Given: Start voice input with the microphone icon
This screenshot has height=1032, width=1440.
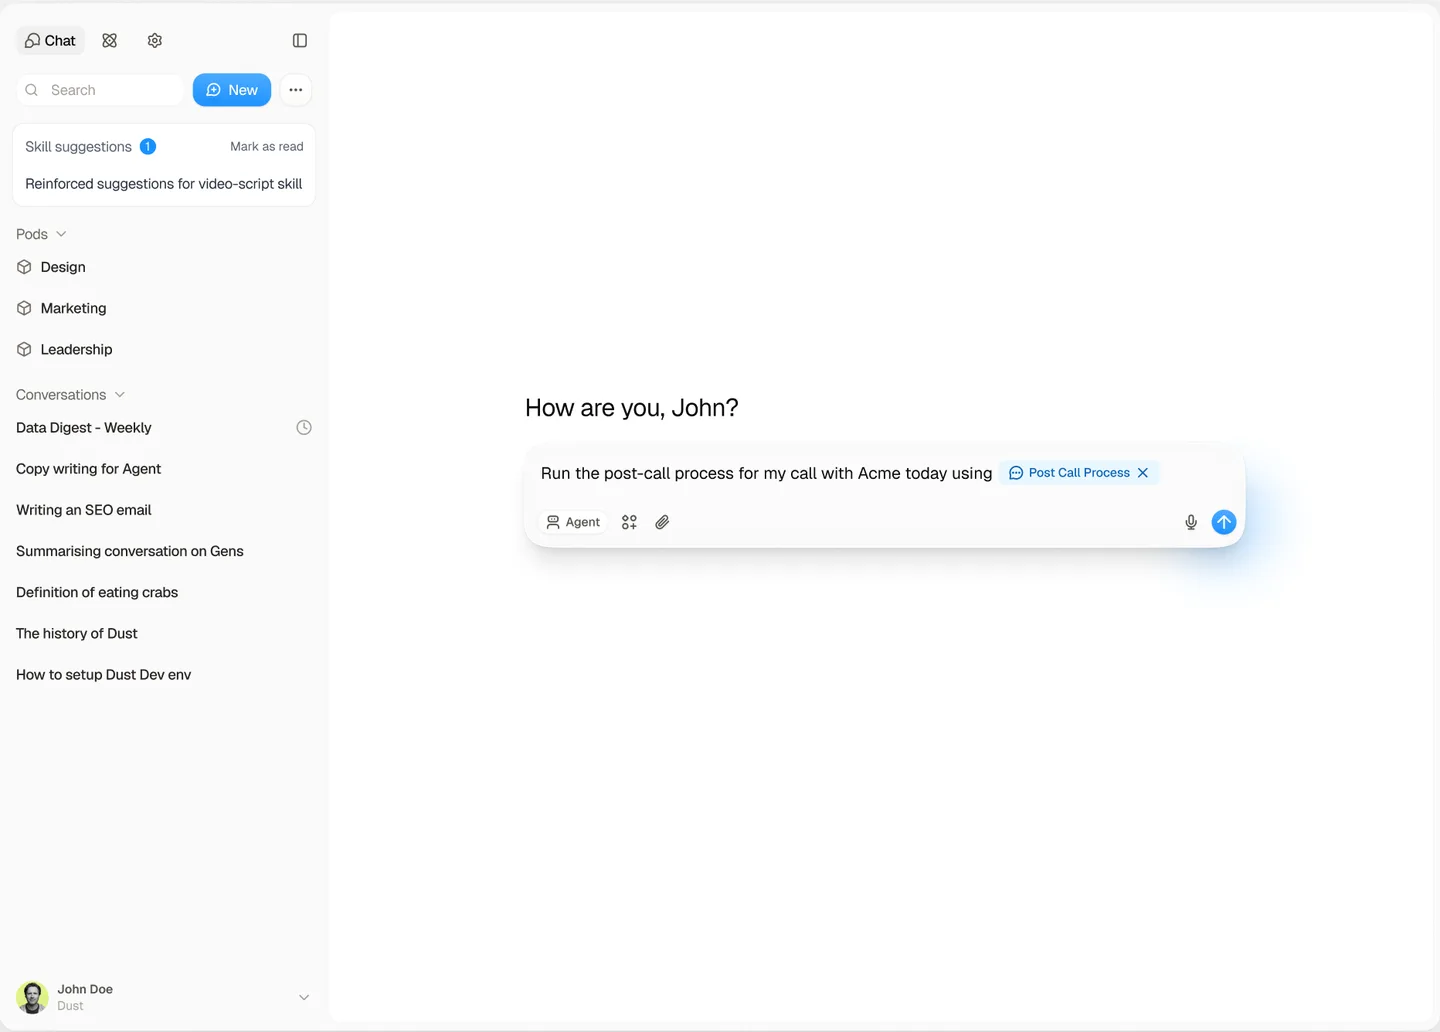Looking at the screenshot, I should [x=1191, y=522].
